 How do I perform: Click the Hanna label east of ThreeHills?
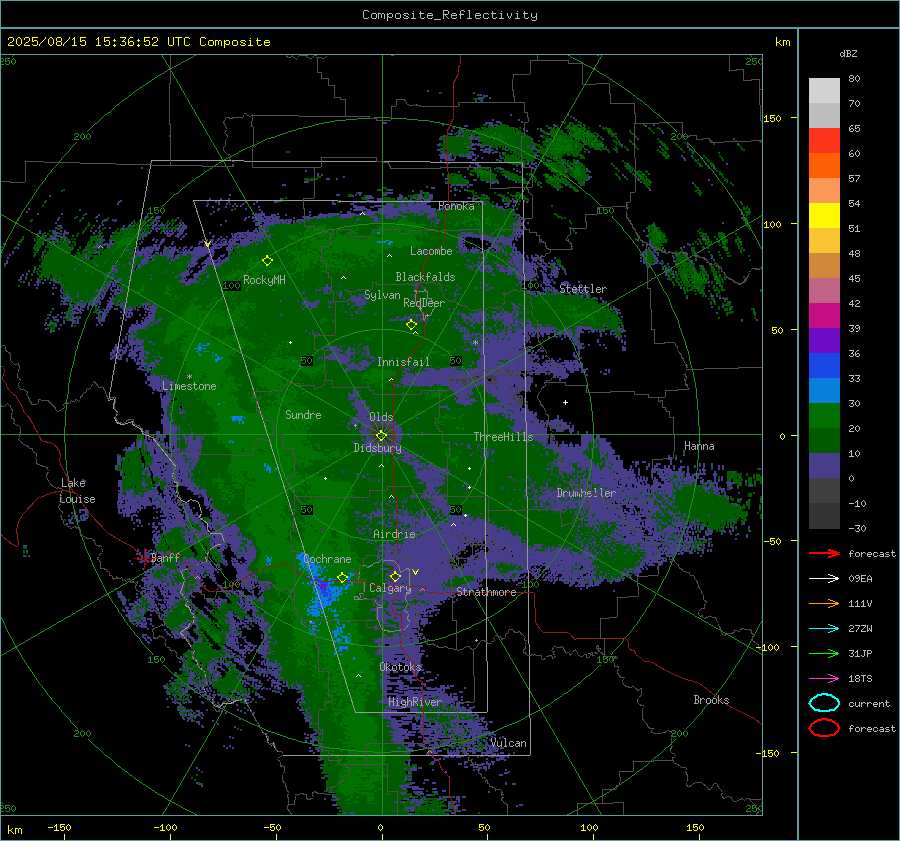[699, 446]
